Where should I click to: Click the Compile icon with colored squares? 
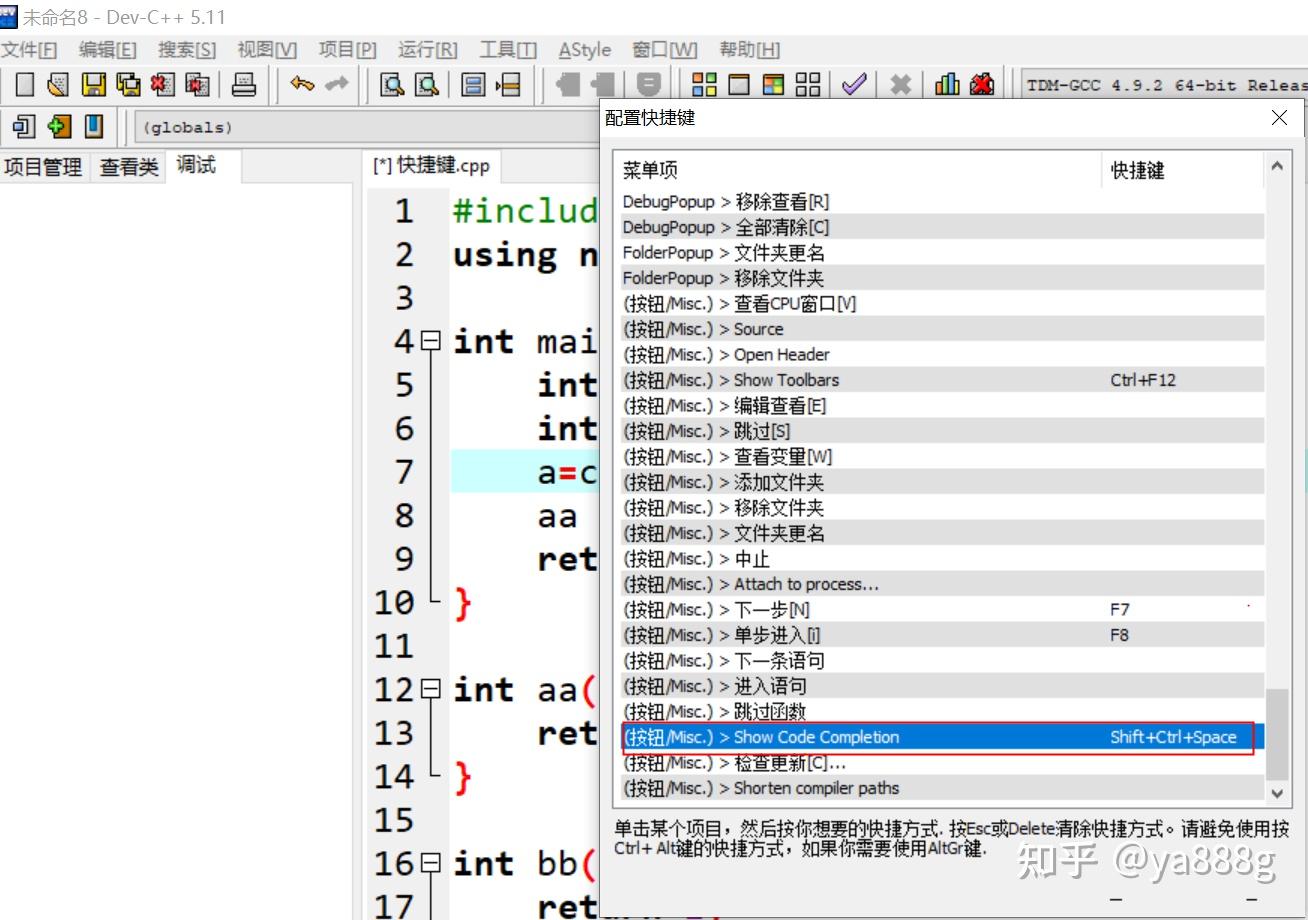point(704,85)
